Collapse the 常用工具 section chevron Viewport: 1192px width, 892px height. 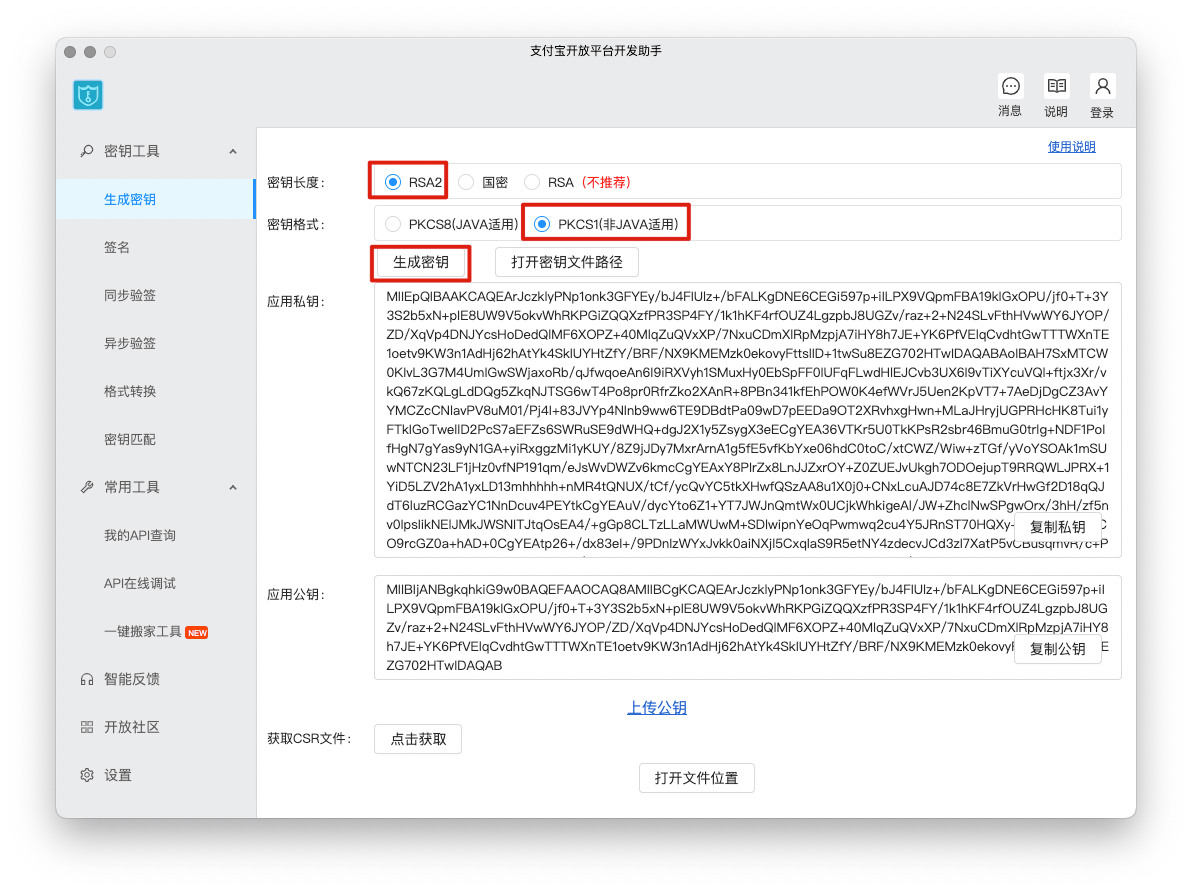[233, 488]
